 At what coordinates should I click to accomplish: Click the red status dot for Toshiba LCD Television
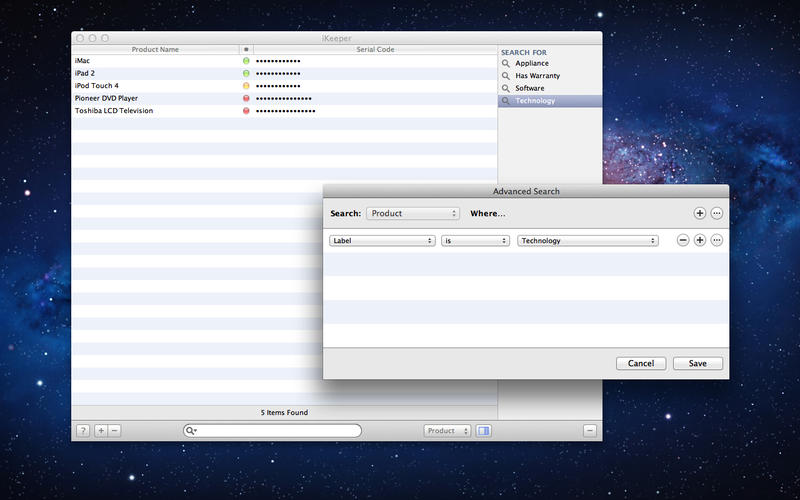(x=246, y=111)
